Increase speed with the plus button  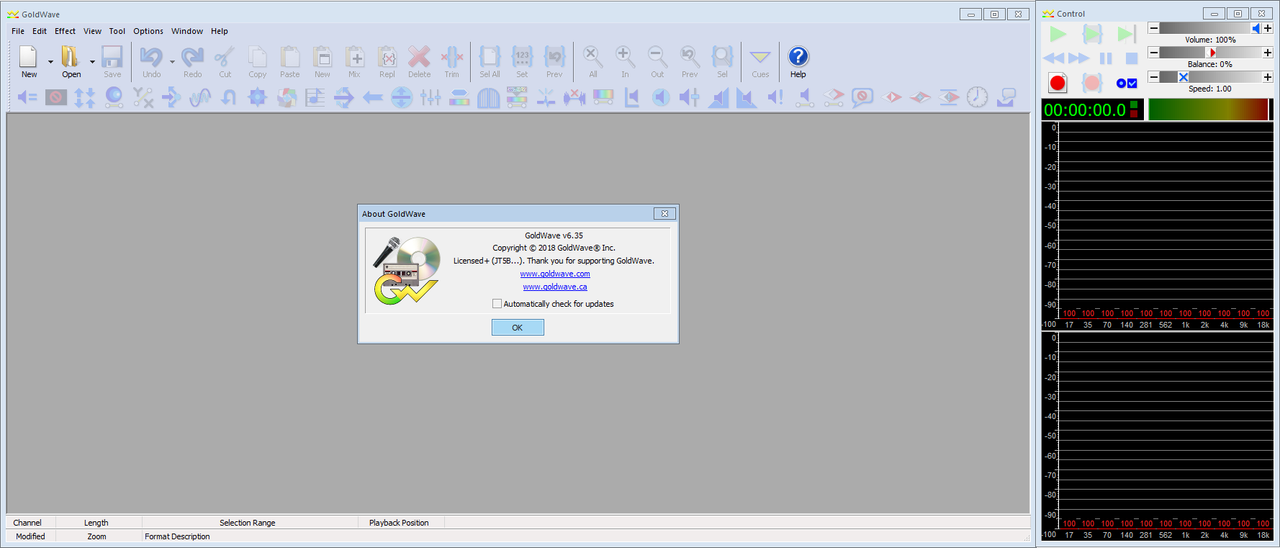tap(1268, 76)
